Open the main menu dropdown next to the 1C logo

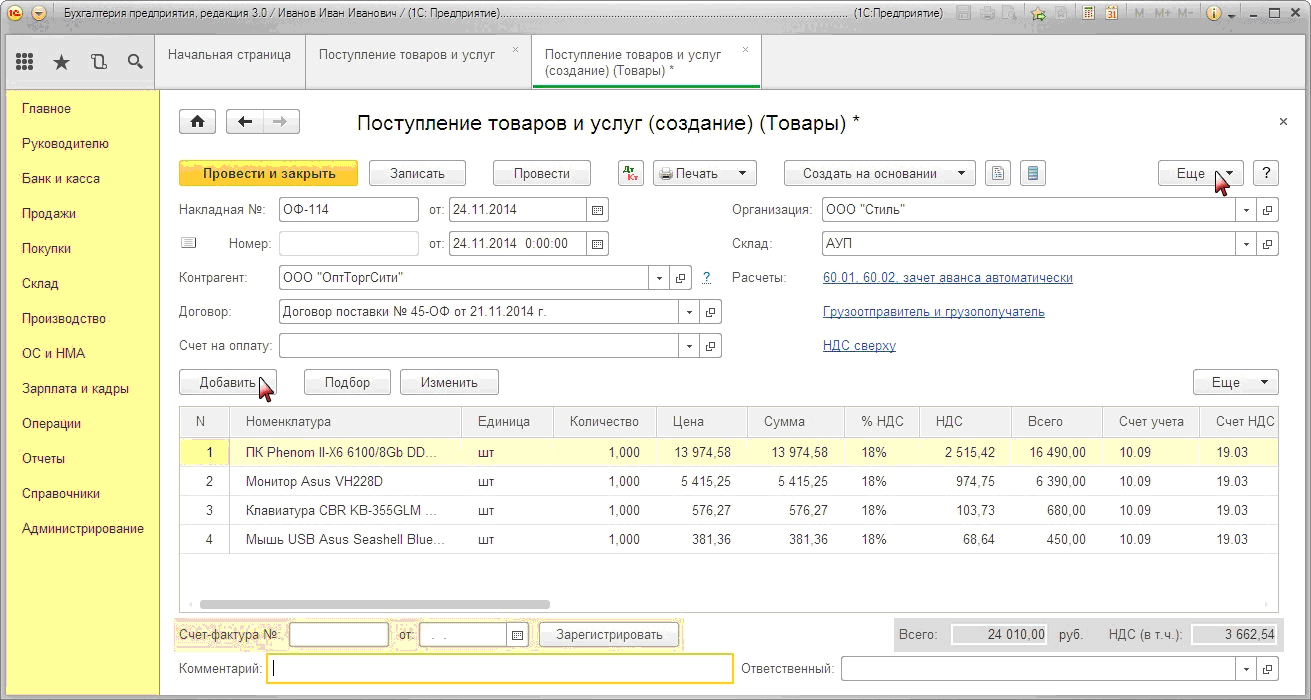pos(38,14)
